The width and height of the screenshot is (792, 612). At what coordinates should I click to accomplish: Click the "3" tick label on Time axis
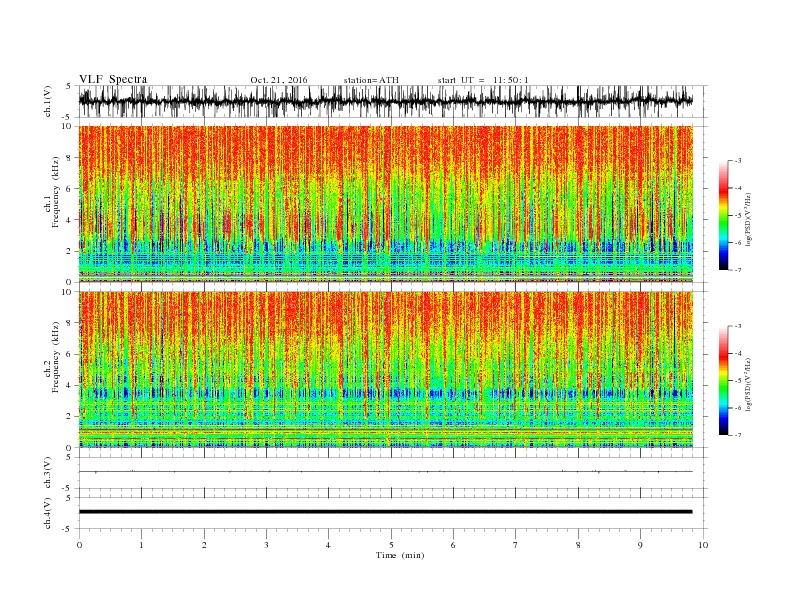click(267, 545)
